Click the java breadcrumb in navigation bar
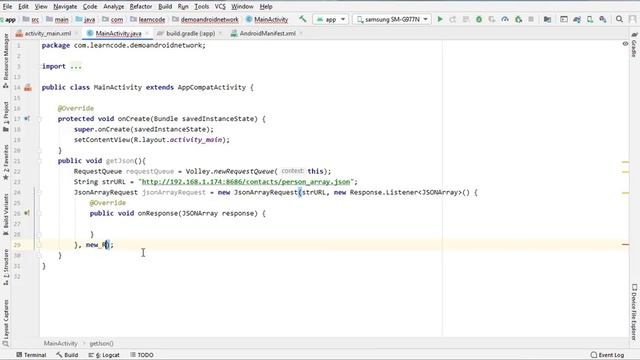Screen dimensions: 640x360 tap(85, 20)
